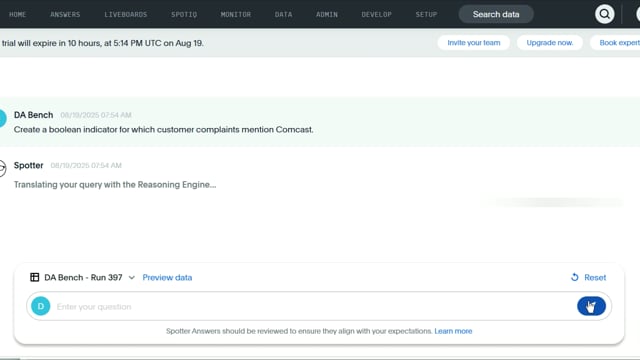Click the magnifier search icon in top bar

[x=604, y=14]
